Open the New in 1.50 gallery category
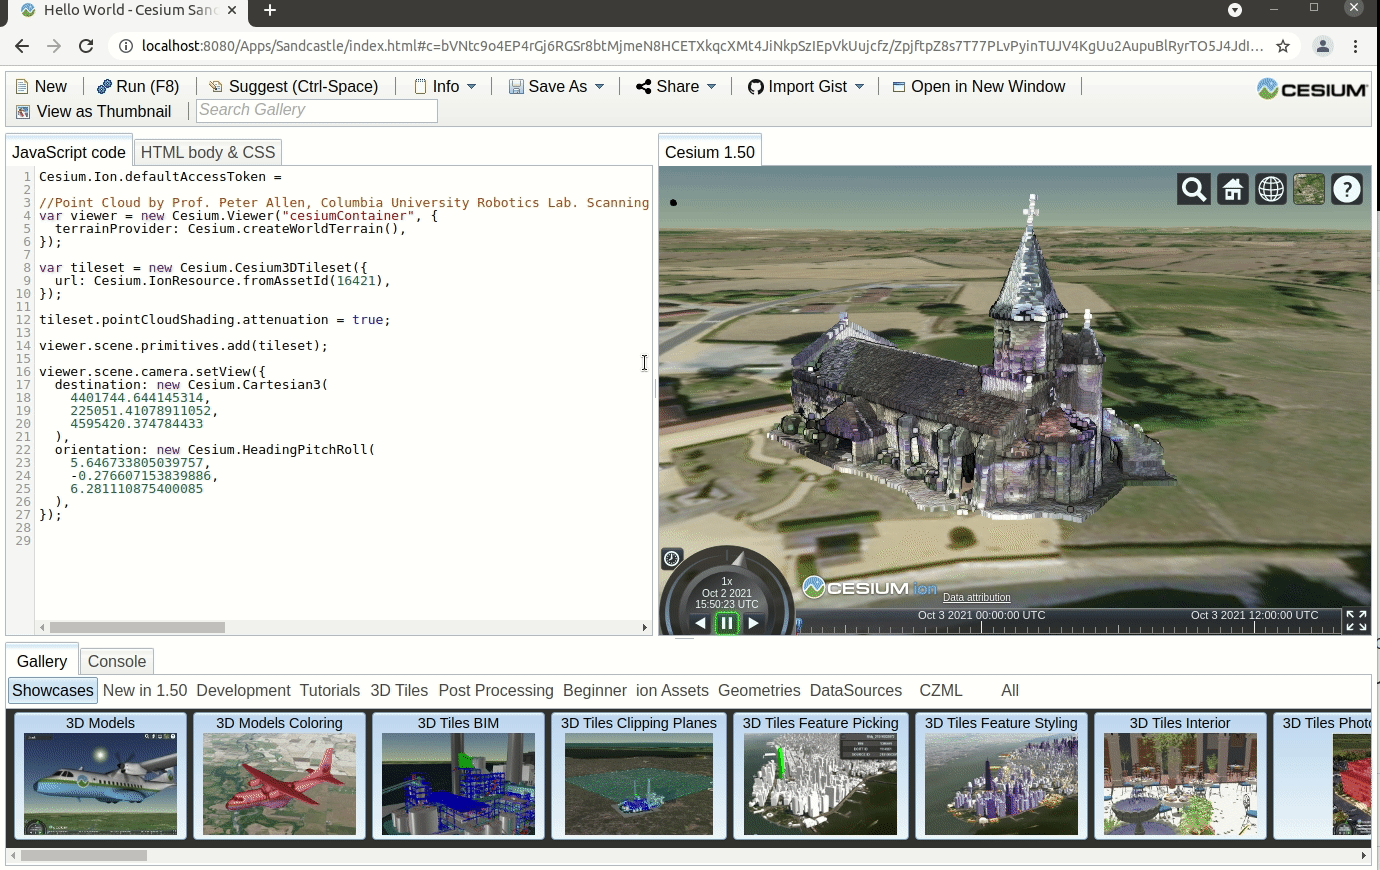The height and width of the screenshot is (870, 1380). click(x=145, y=691)
